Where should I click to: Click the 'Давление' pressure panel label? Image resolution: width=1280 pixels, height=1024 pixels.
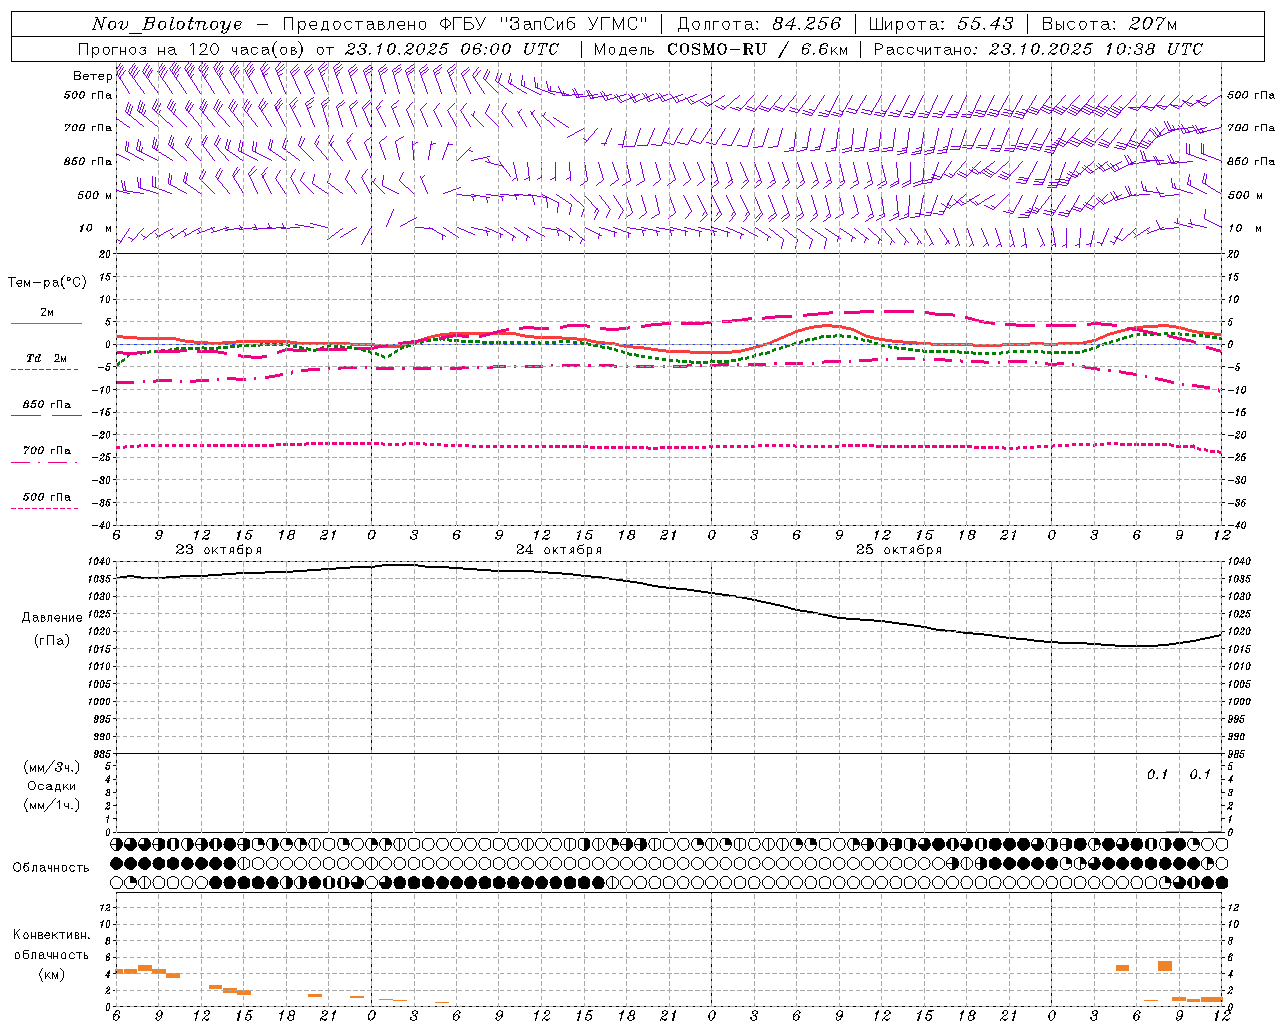click(x=52, y=618)
